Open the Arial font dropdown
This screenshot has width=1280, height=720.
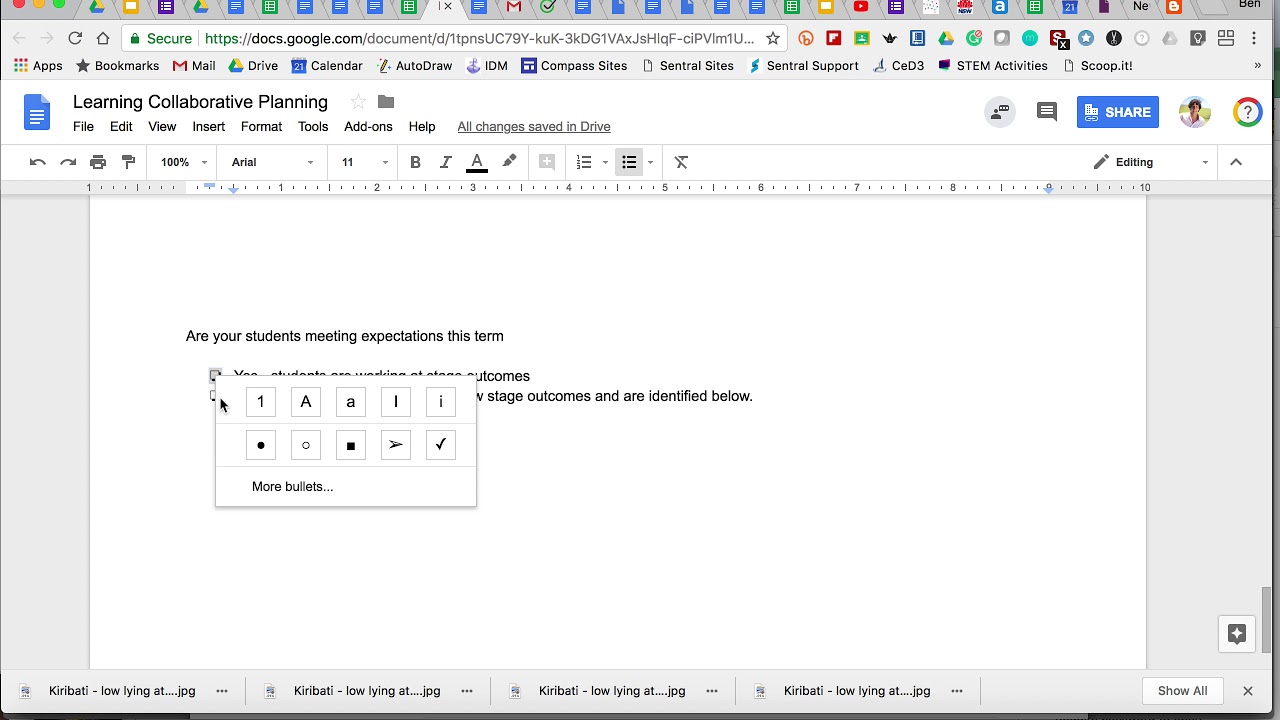(272, 162)
